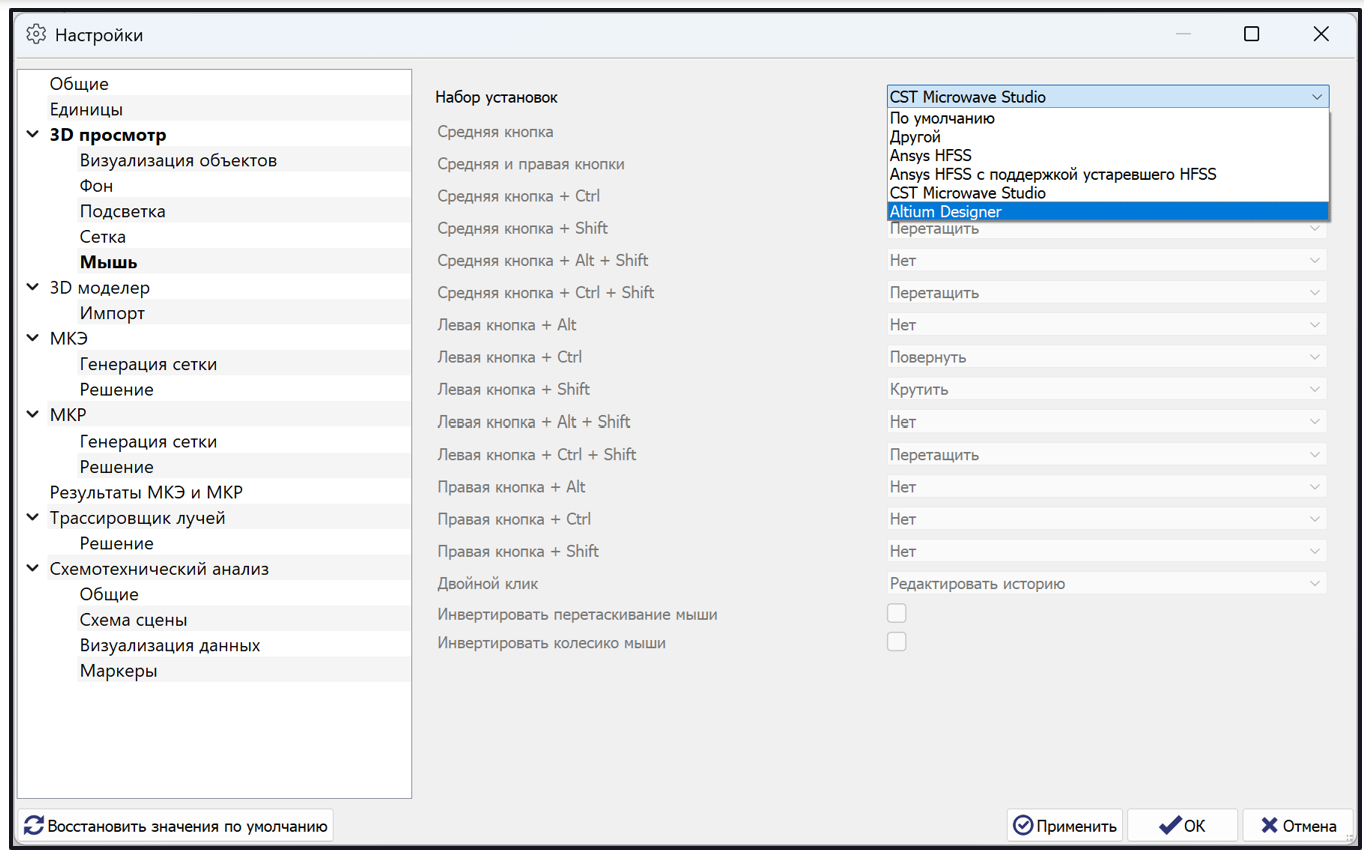This screenshot has width=1364, height=850.
Task: Select Единицы in the settings tree
Action: pos(86,109)
